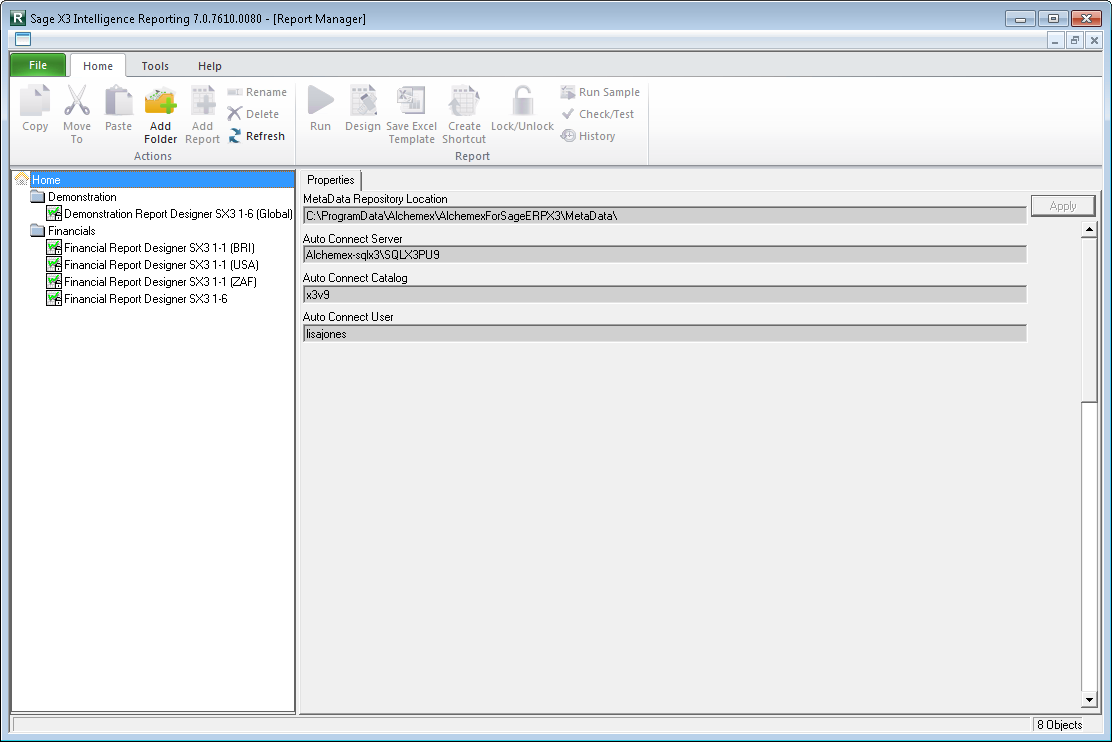This screenshot has width=1112, height=742.
Task: Click the Create Shortcut icon
Action: [465, 101]
